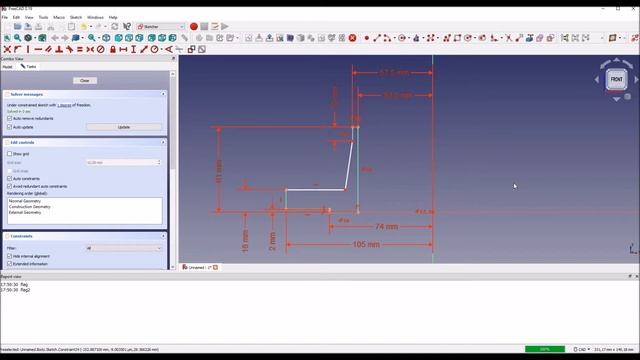Viewport: 640px width, 360px height.
Task: Enable the Show grid checkbox
Action: pos(9,154)
